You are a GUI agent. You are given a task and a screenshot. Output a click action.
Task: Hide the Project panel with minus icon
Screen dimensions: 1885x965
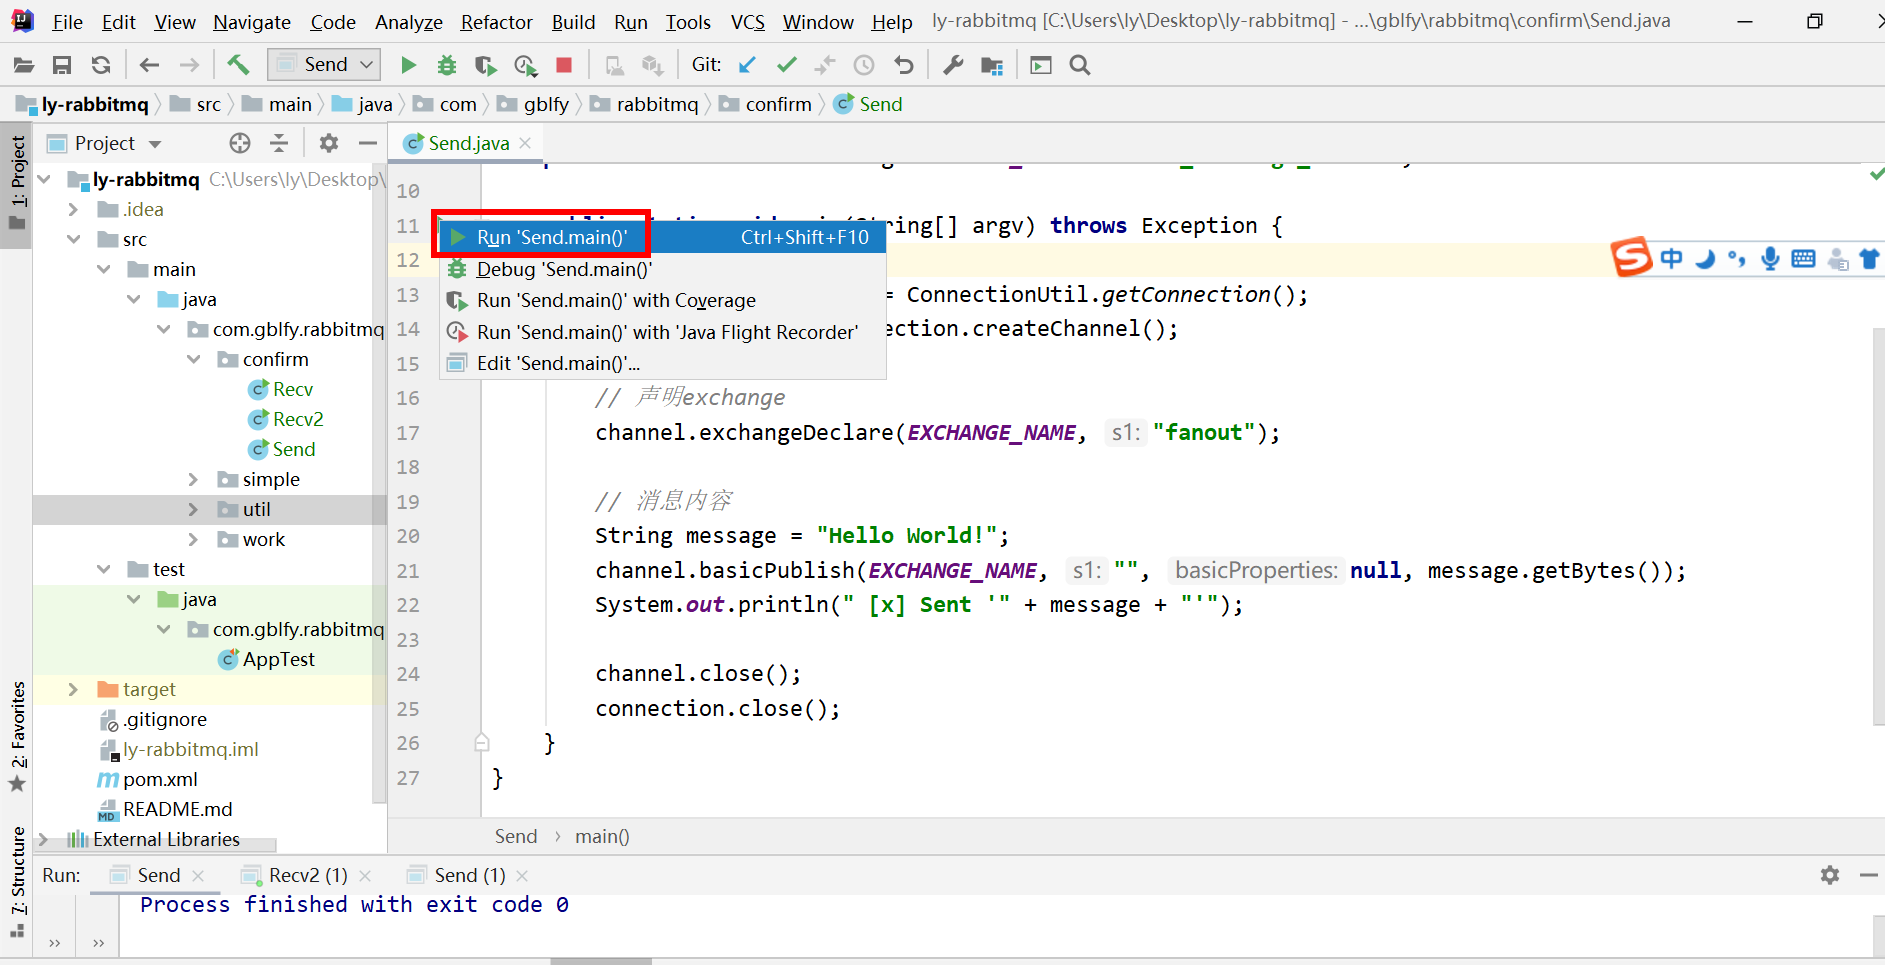coord(368,143)
